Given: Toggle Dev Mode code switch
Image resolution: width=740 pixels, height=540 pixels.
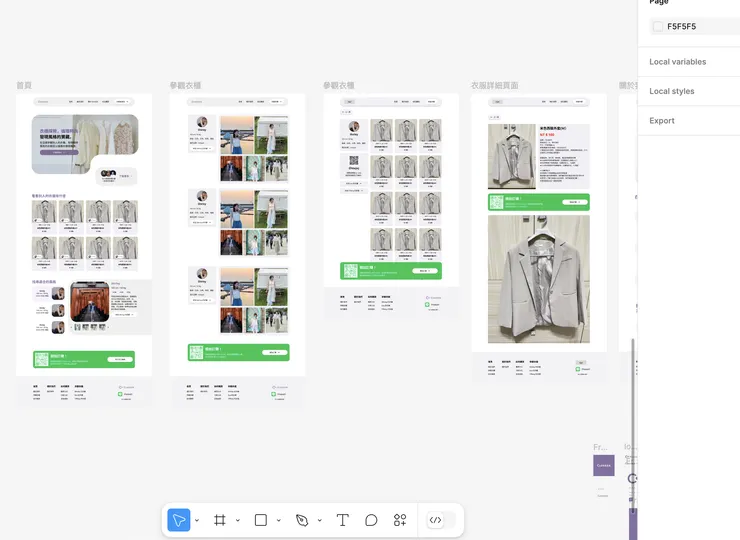Looking at the screenshot, I should 441,520.
